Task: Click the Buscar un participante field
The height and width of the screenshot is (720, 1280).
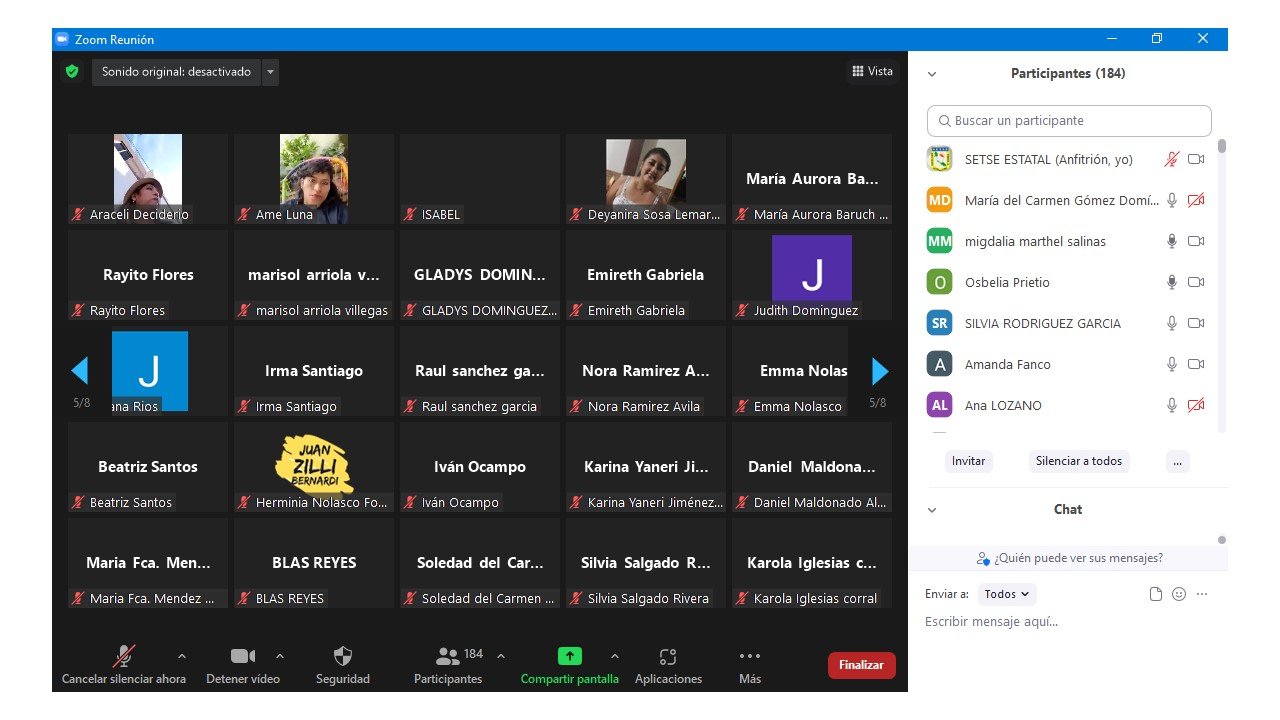Action: 1069,121
